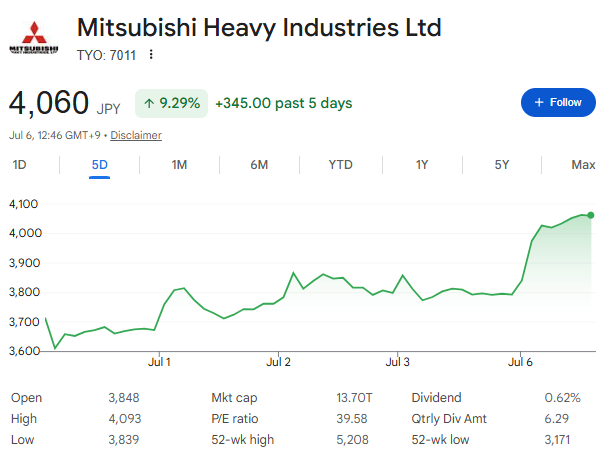
Task: Click the 3,600 y-axis label
Action: click(25, 351)
